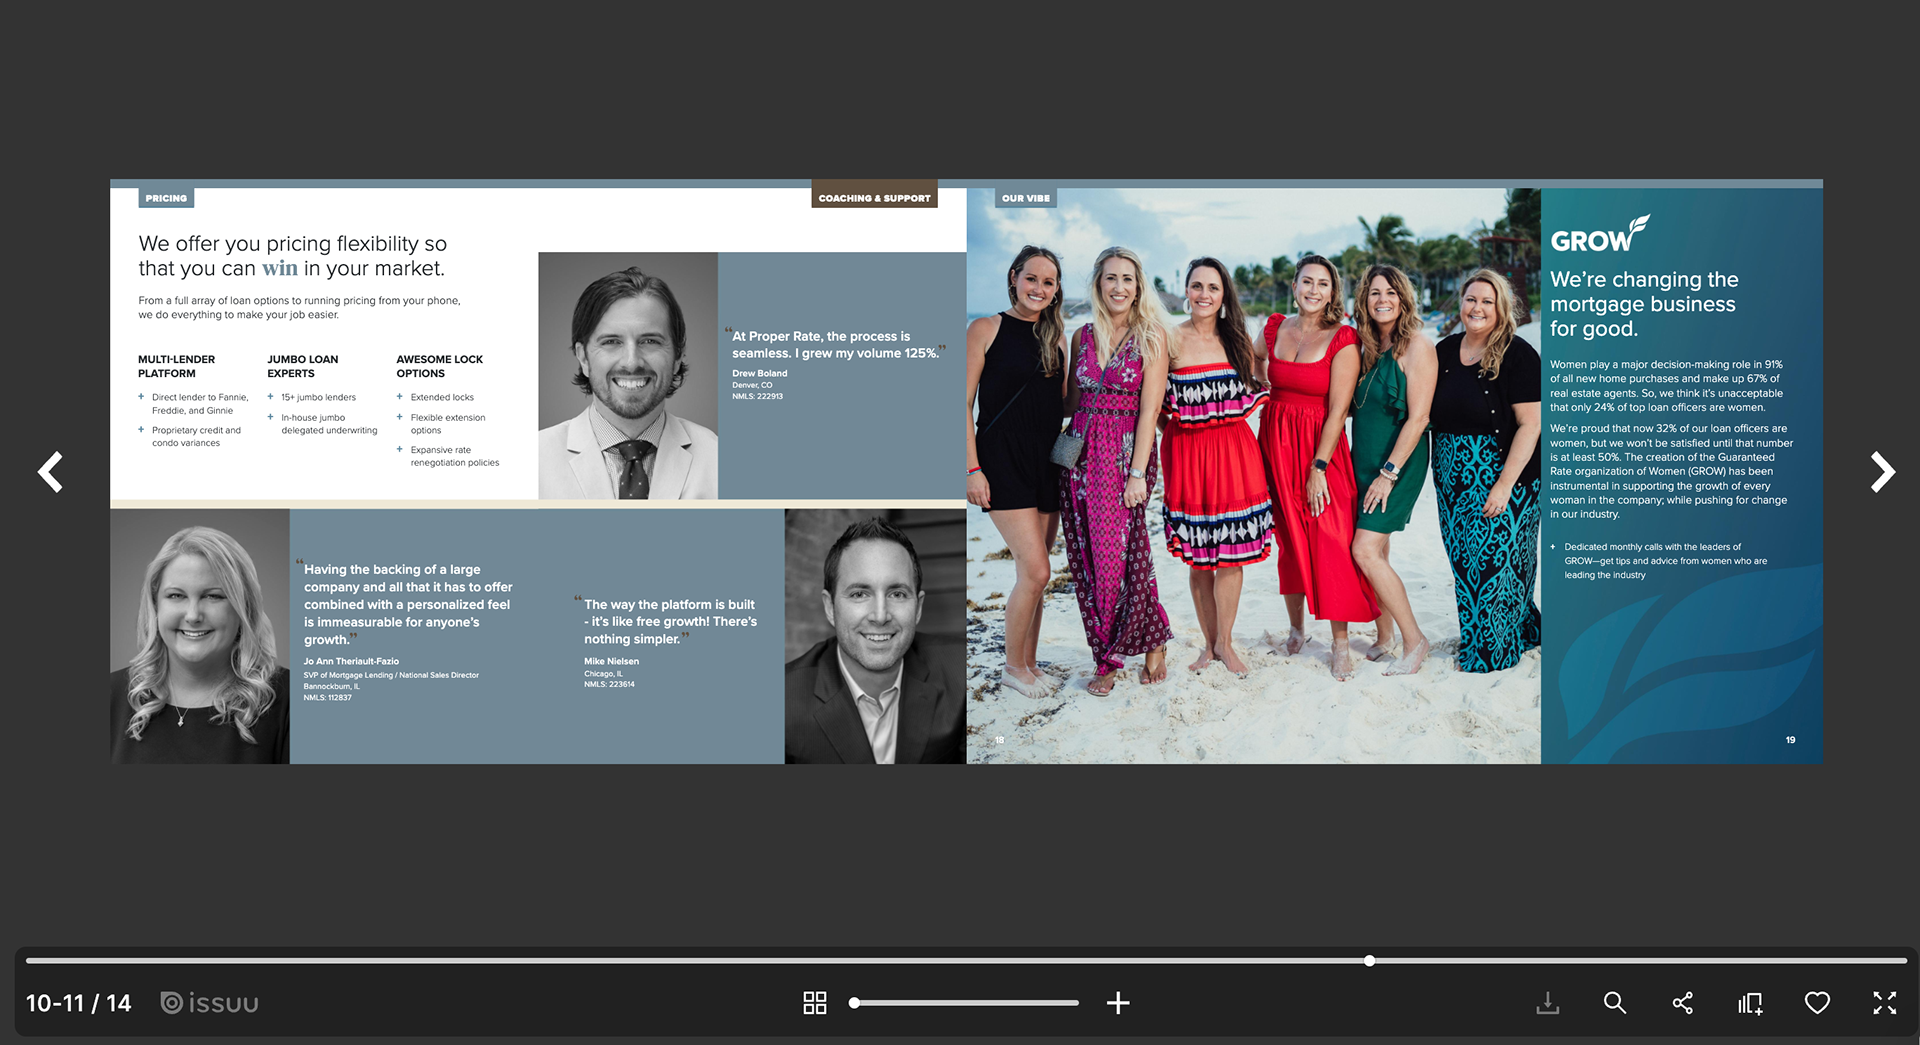Click the OUR VIBE section tag
The width and height of the screenshot is (1920, 1045).
click(x=1026, y=198)
